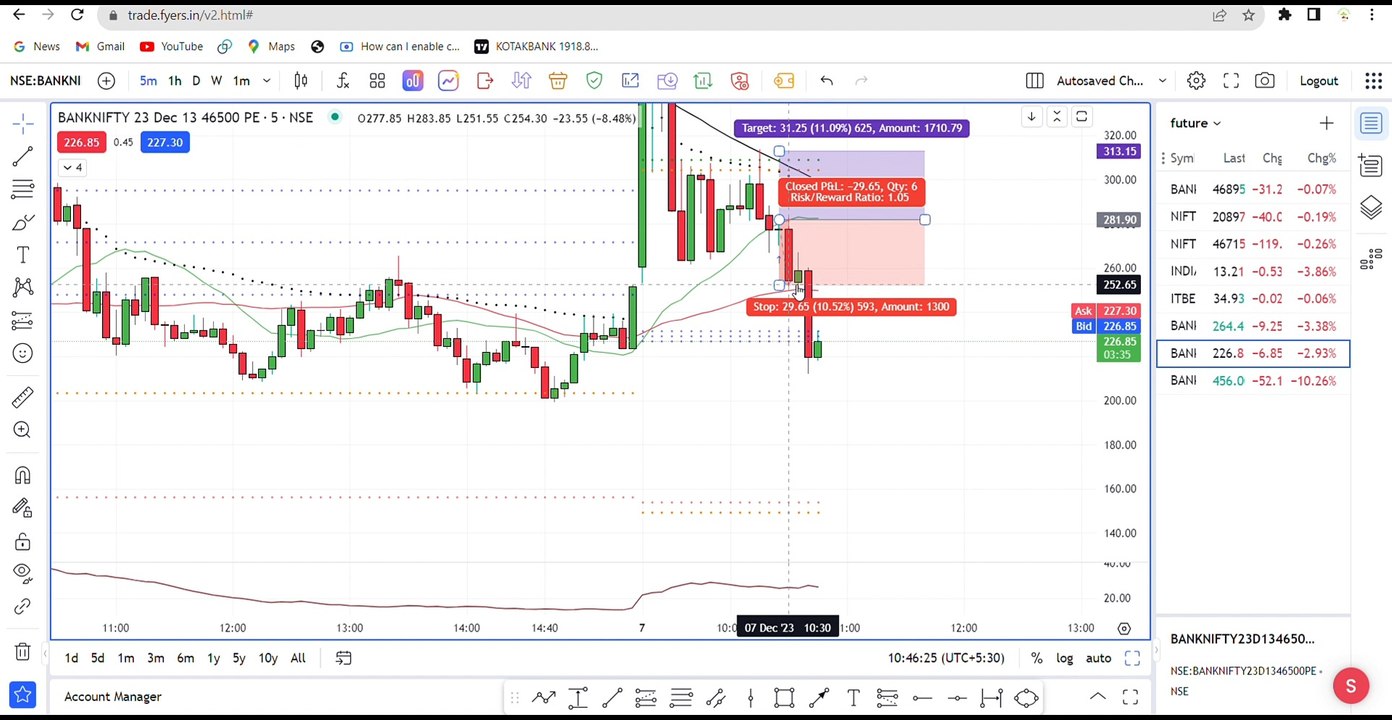Image resolution: width=1392 pixels, height=720 pixels.
Task: Click the blue 227.30 buy price button
Action: tap(165, 142)
